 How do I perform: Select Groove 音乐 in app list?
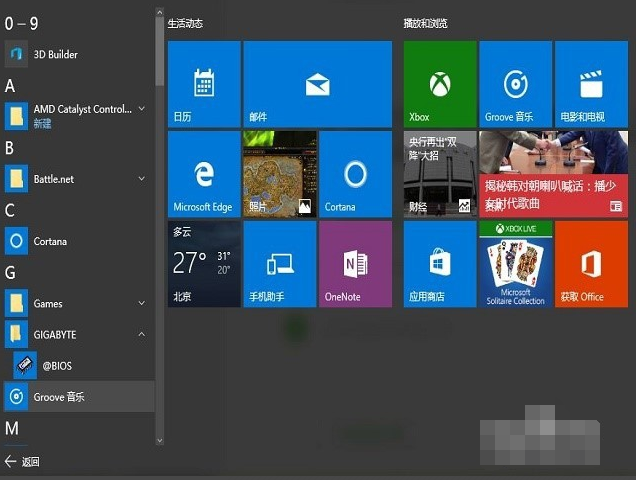pos(60,397)
